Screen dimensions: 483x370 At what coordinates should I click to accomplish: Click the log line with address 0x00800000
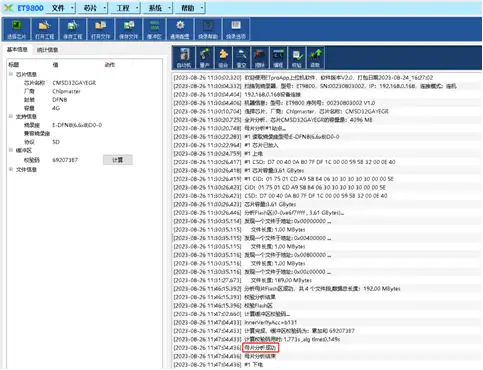[252, 255]
